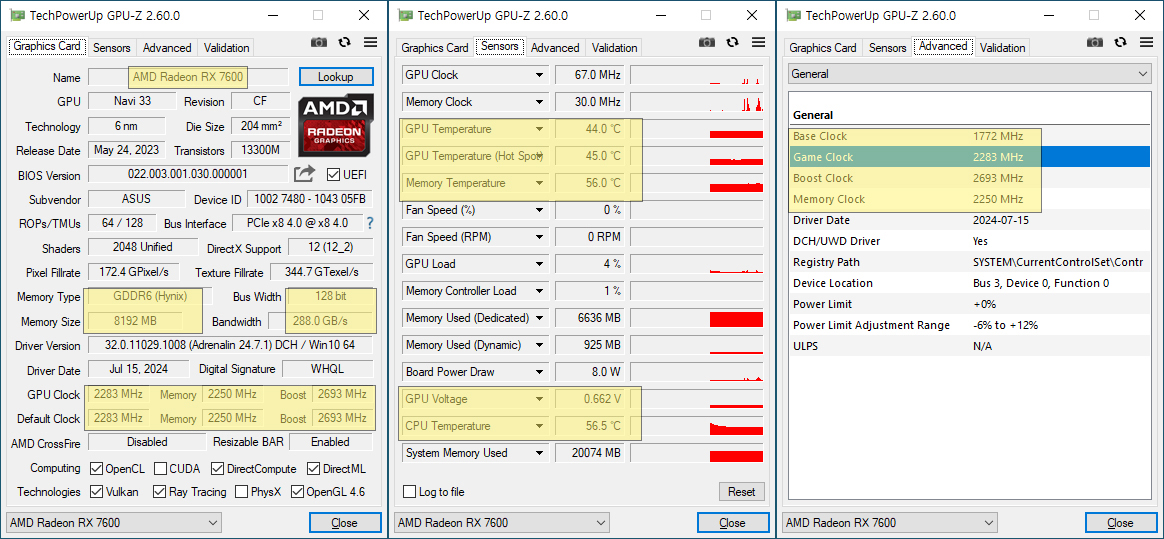Viewport: 1164px width, 539px height.
Task: Open the GPU Clock sensor dropdown
Action: (x=540, y=75)
